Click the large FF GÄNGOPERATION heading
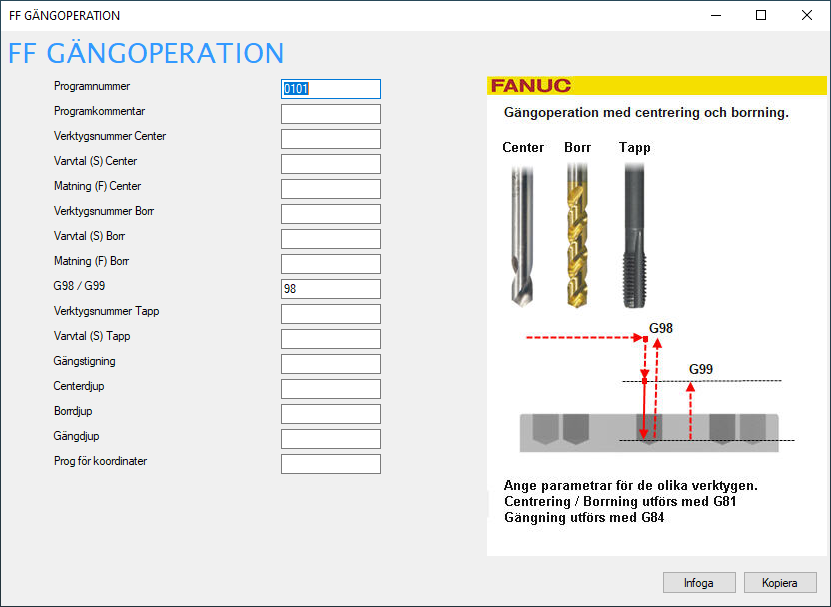Screen dimensions: 831x607 [x=146, y=54]
